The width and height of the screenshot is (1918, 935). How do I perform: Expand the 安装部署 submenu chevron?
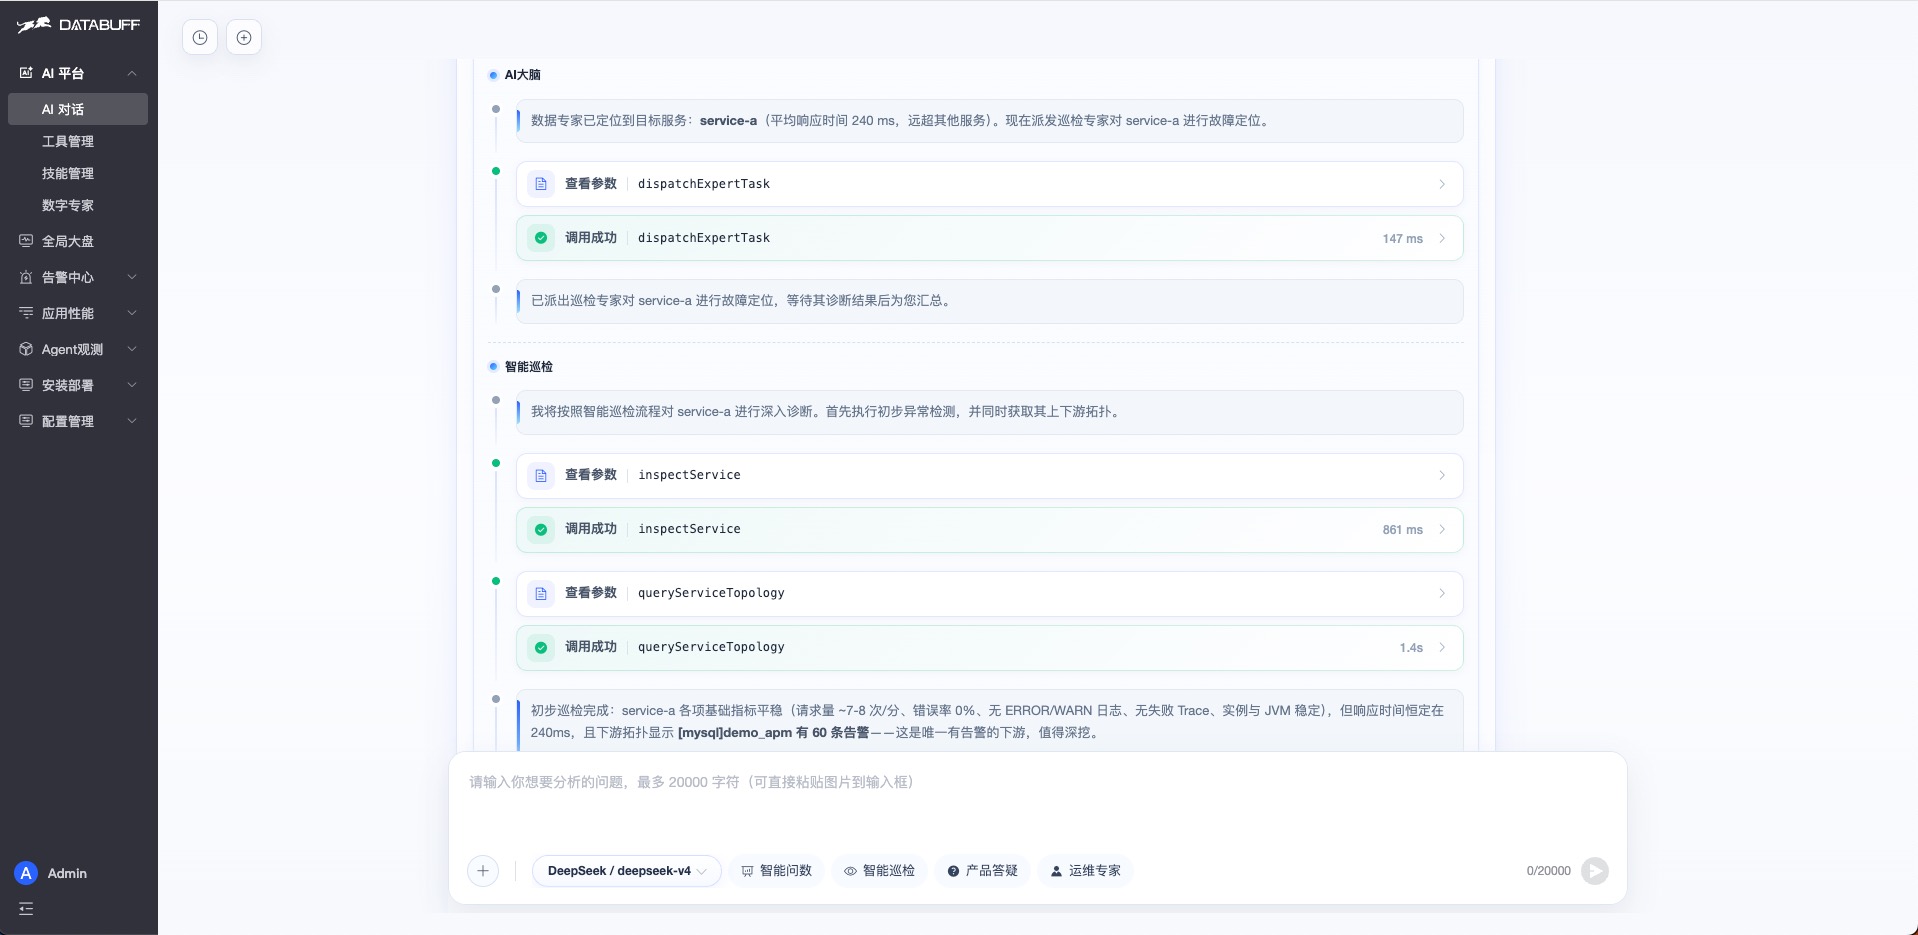coord(132,385)
